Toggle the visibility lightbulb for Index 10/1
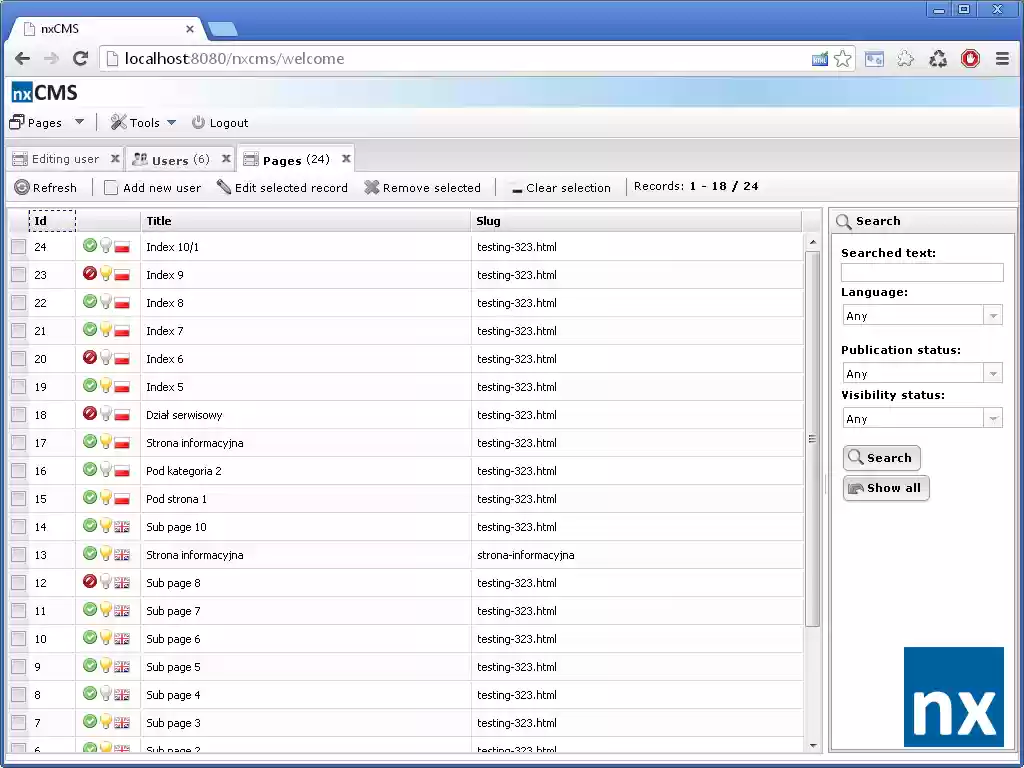Screen dimensions: 1024x768 (106, 247)
